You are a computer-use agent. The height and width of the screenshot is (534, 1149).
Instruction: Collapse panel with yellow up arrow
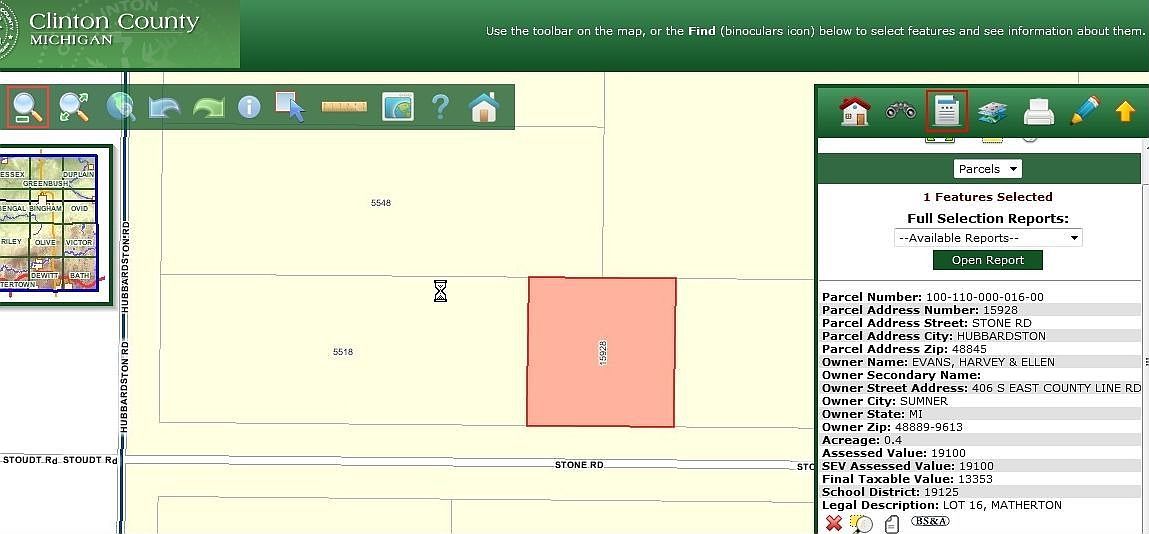[x=1125, y=112]
